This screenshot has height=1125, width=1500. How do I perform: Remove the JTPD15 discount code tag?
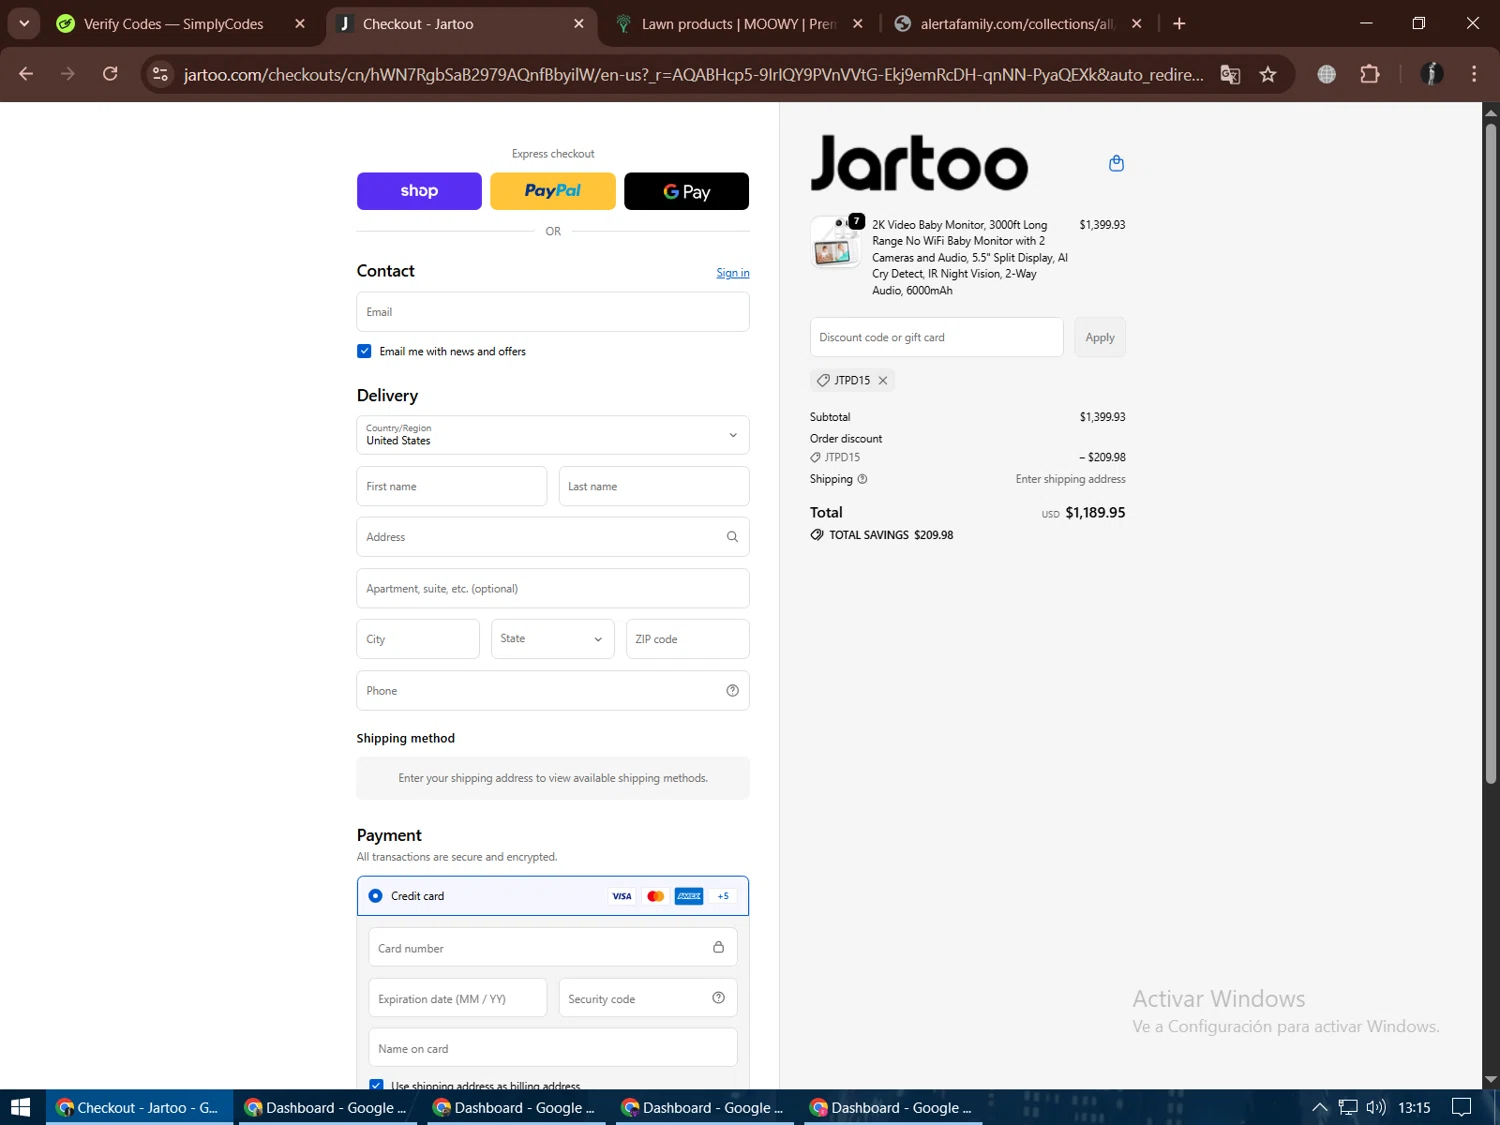883,381
